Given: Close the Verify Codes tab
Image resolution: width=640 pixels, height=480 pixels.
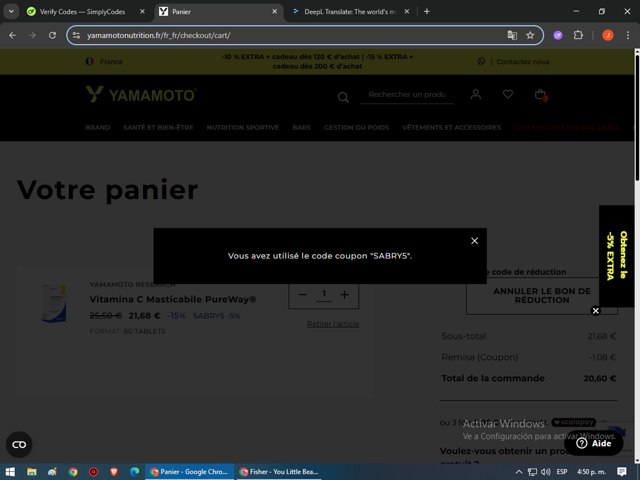Looking at the screenshot, I should click(142, 12).
